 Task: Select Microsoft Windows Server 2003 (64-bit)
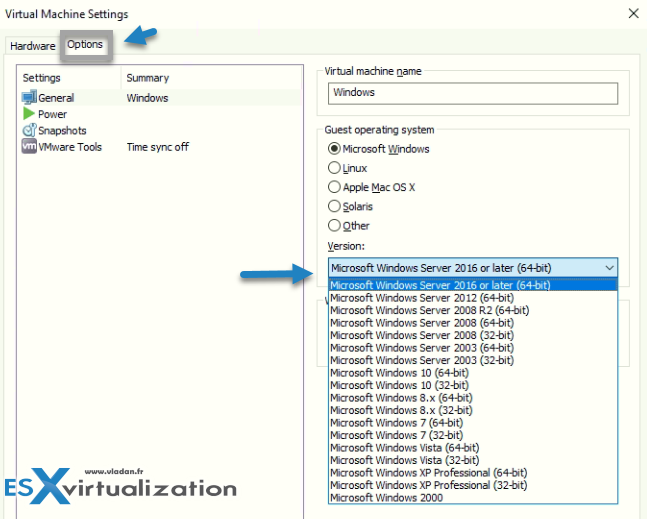473,348
